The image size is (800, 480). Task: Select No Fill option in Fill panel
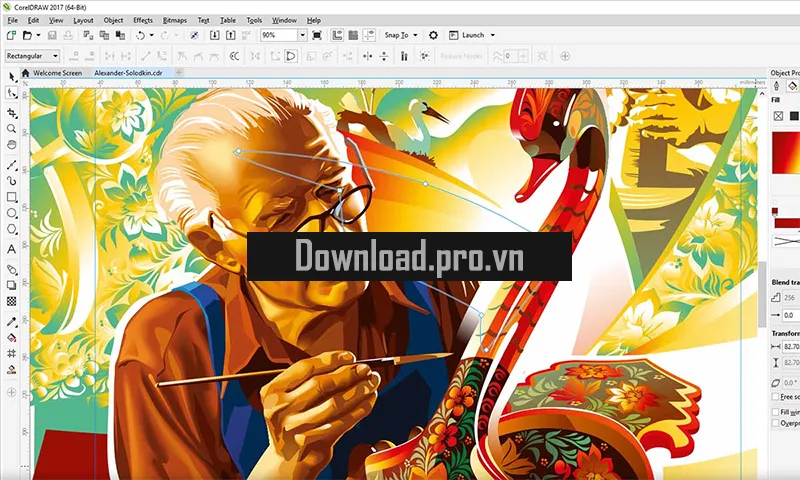tap(778, 116)
